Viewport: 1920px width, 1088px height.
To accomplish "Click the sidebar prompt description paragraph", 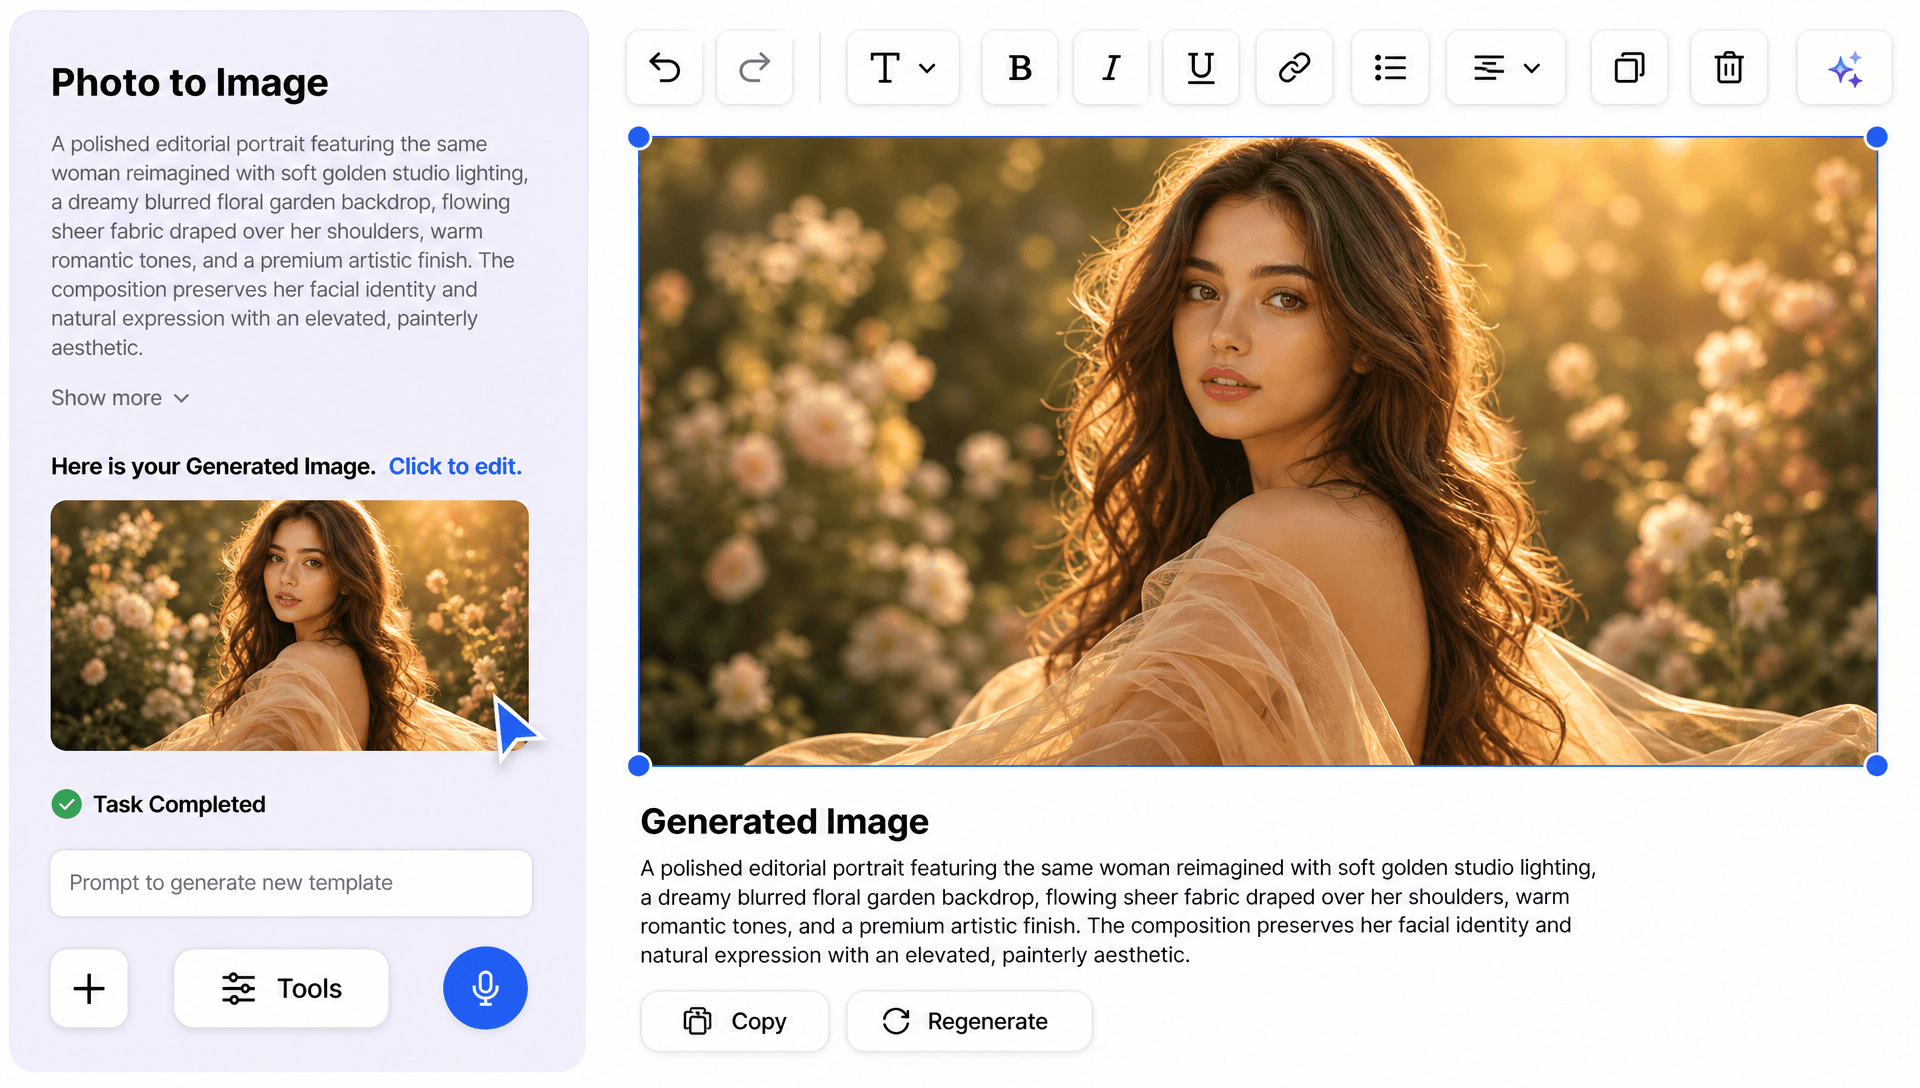I will pyautogui.click(x=290, y=246).
